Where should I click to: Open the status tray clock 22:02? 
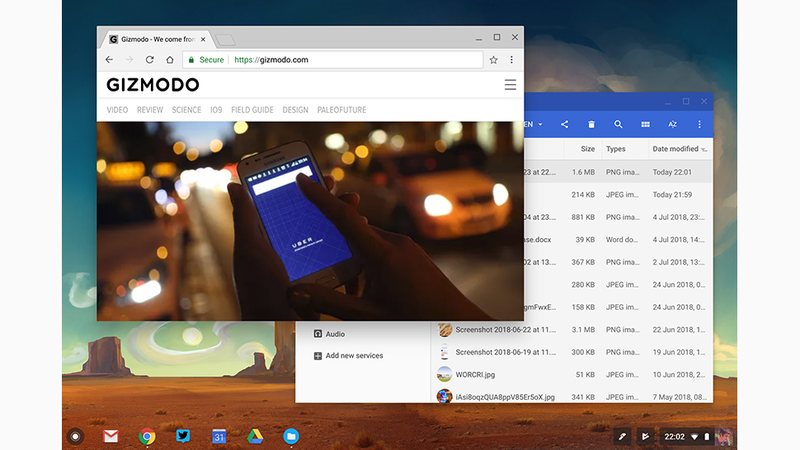(674, 437)
